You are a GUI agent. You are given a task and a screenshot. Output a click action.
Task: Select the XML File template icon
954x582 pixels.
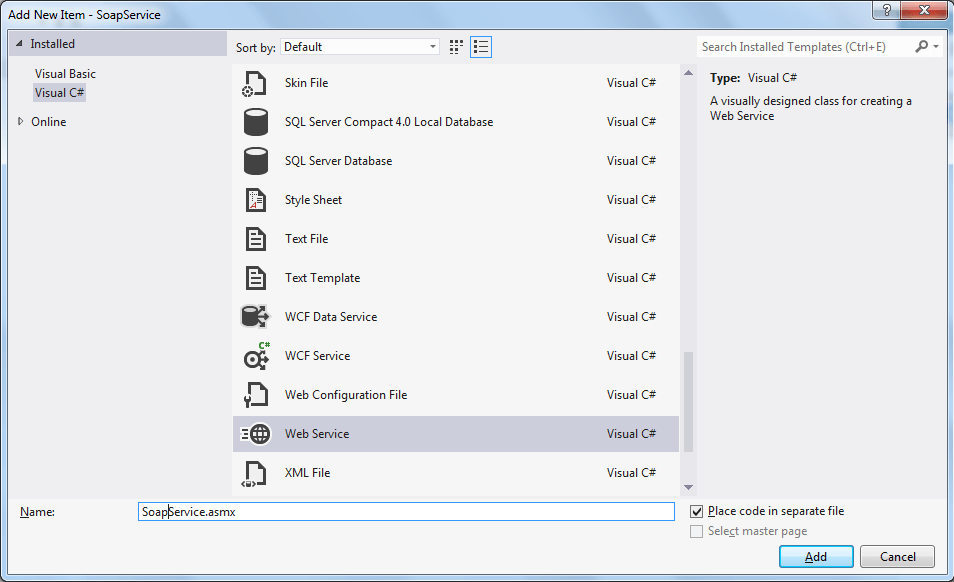[x=256, y=473]
